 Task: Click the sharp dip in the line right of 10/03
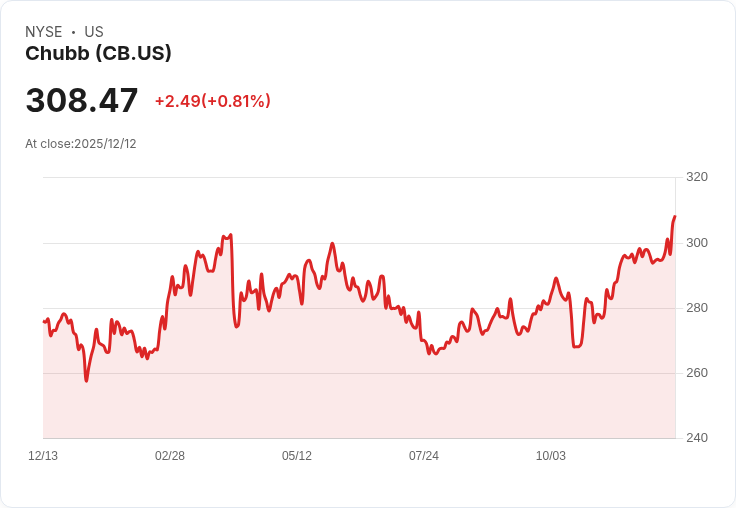click(577, 346)
